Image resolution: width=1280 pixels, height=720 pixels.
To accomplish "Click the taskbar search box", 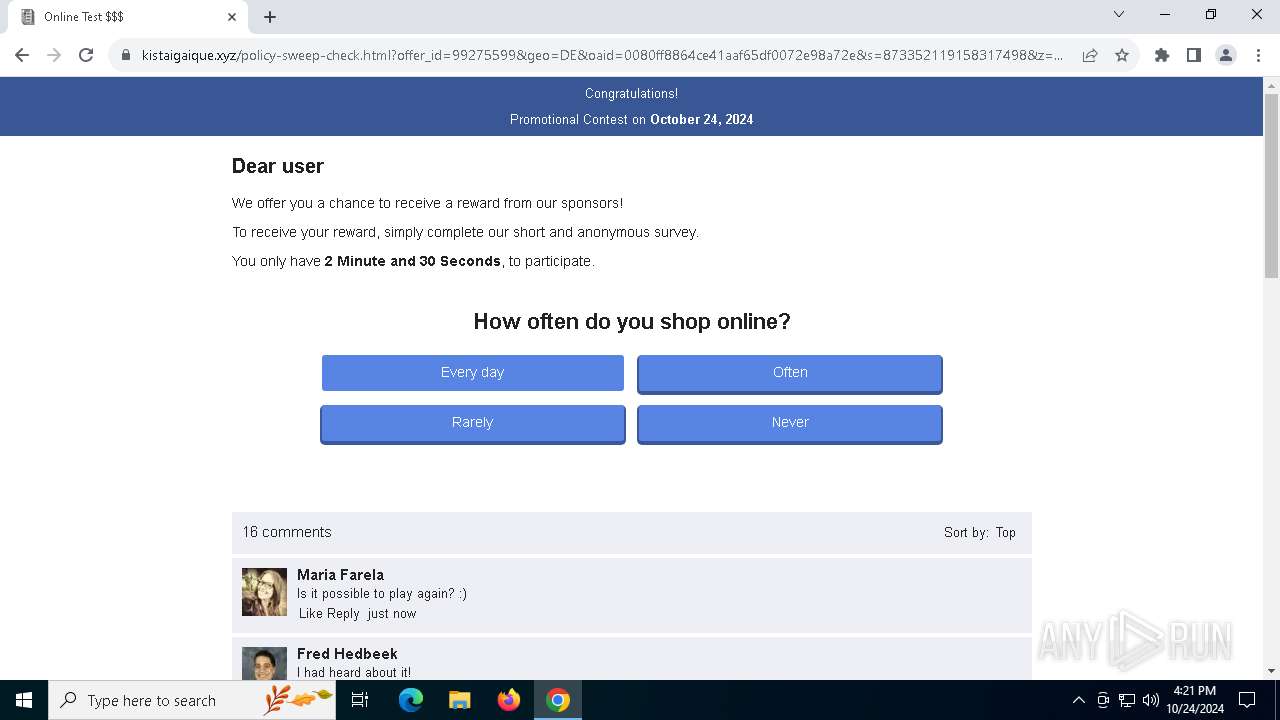I will (x=192, y=700).
